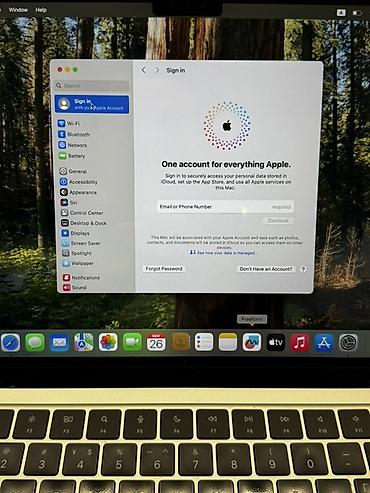Viewport: 370px width, 493px height.
Task: Open Freeform from the Dock
Action: (252, 342)
